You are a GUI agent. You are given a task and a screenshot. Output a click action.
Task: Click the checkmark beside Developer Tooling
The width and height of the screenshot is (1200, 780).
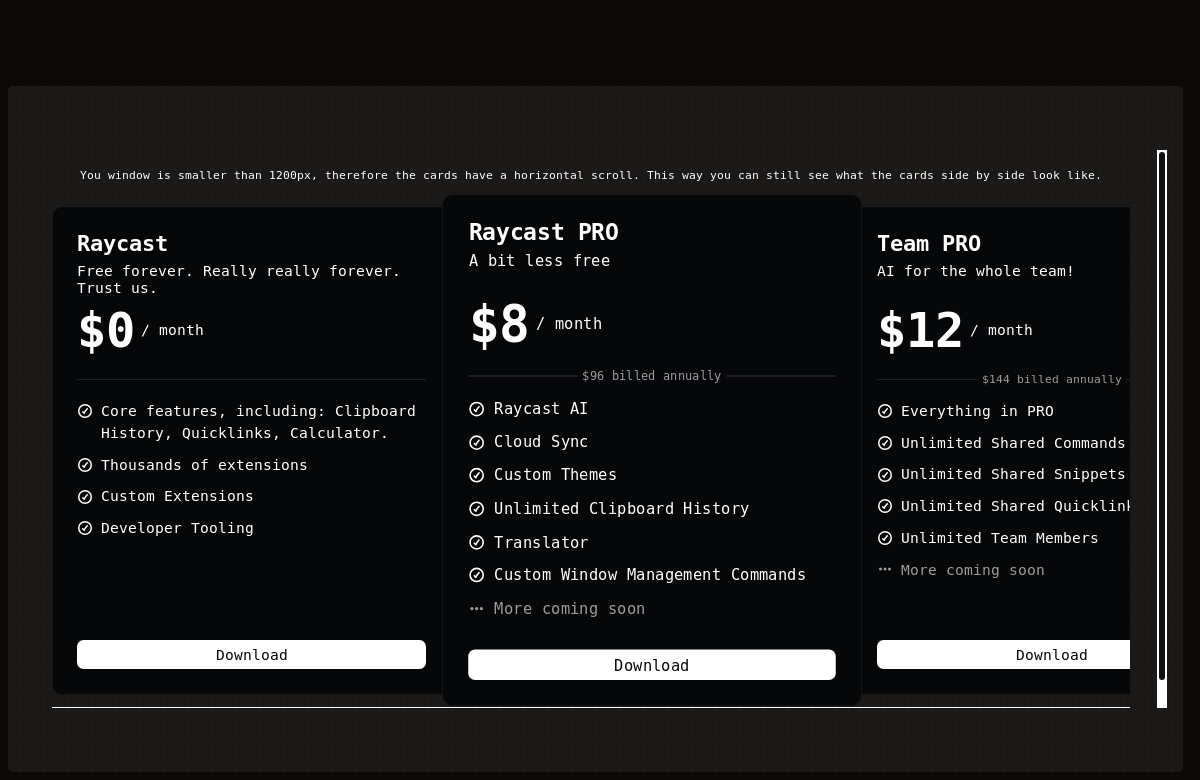(x=85, y=528)
